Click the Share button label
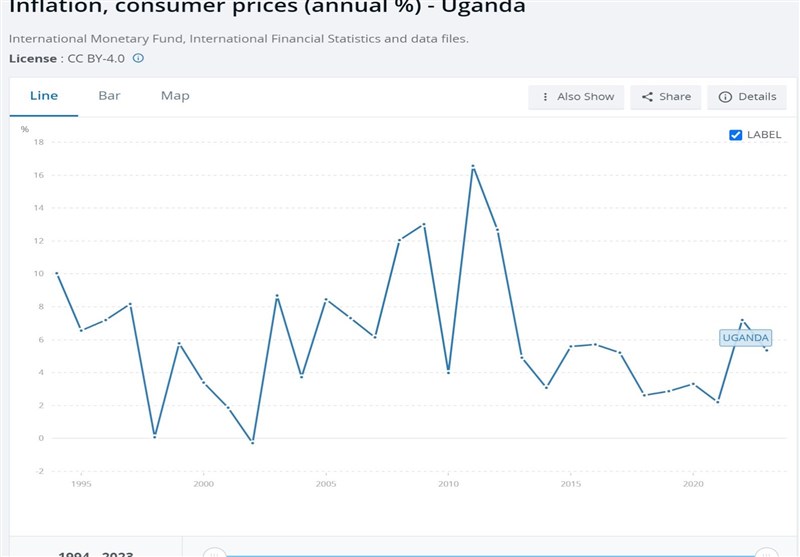 click(675, 97)
